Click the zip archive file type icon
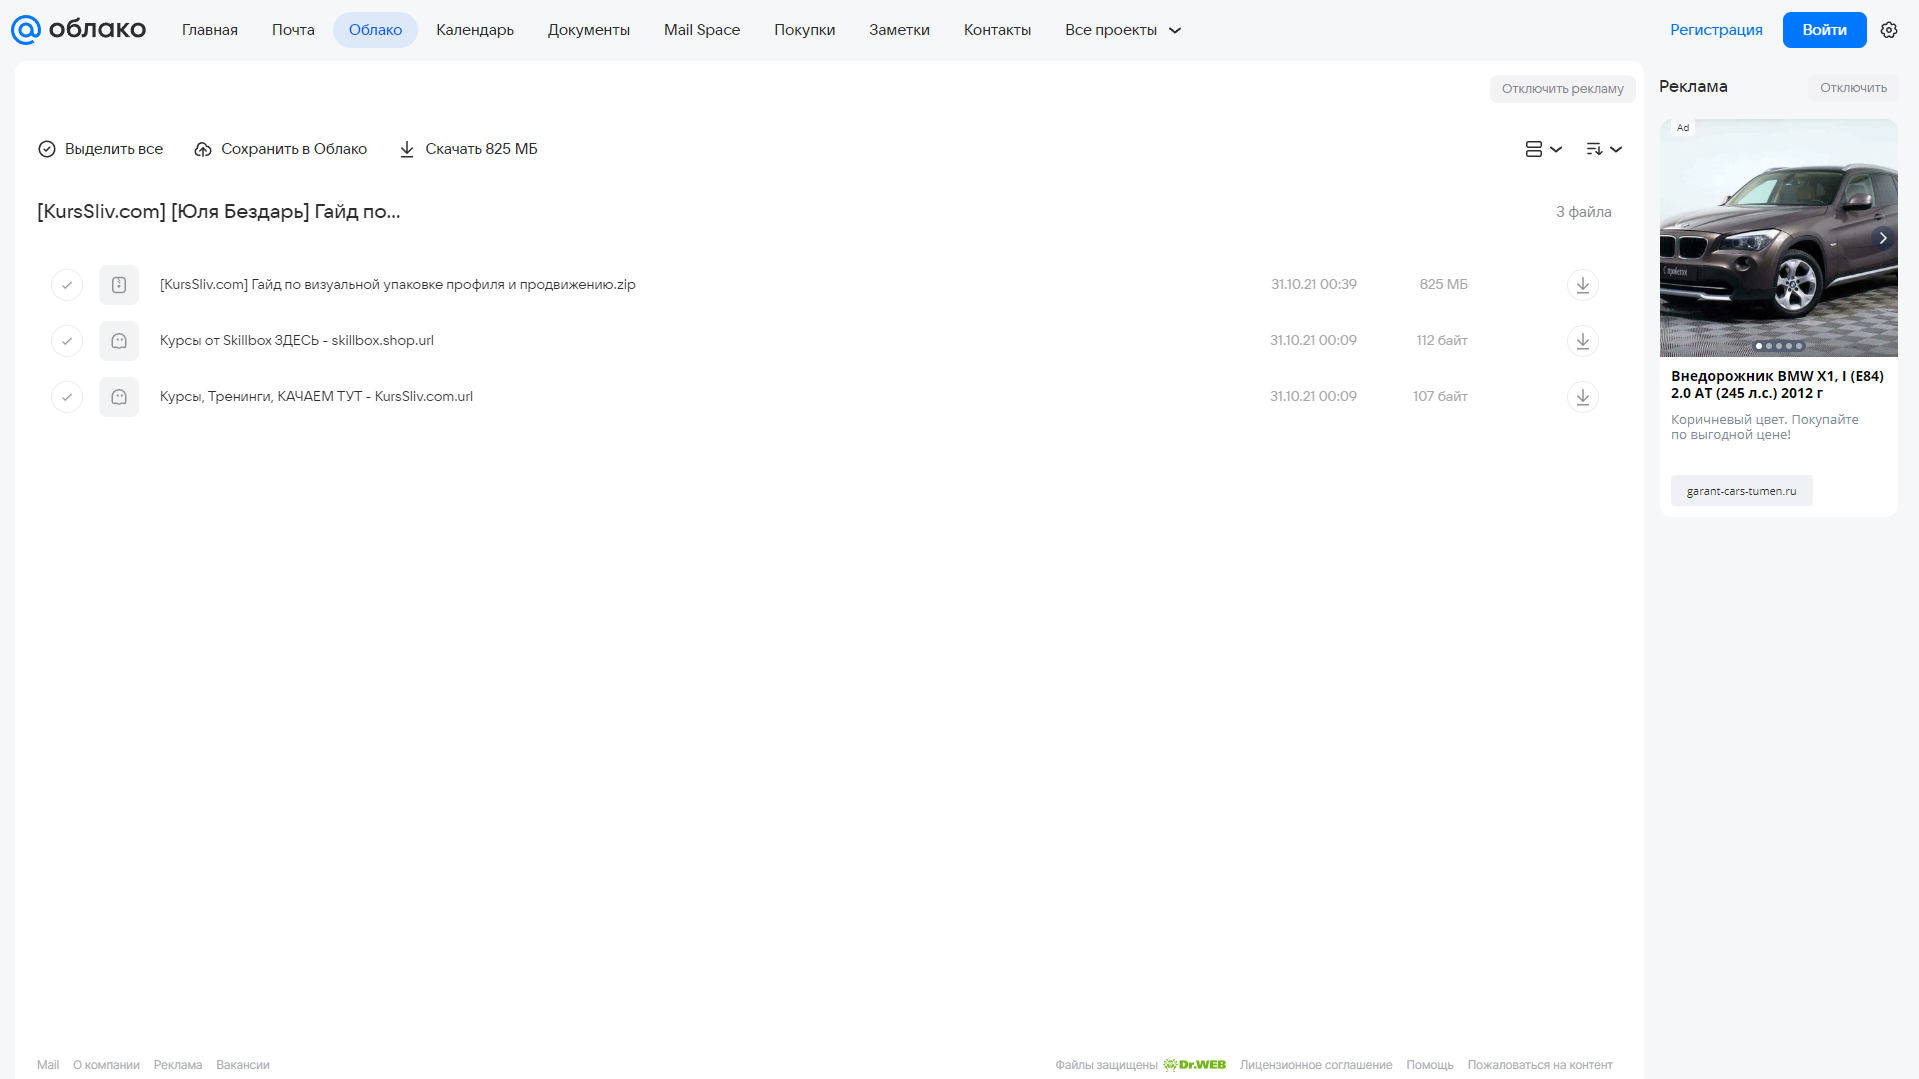This screenshot has width=1919, height=1079. (119, 285)
